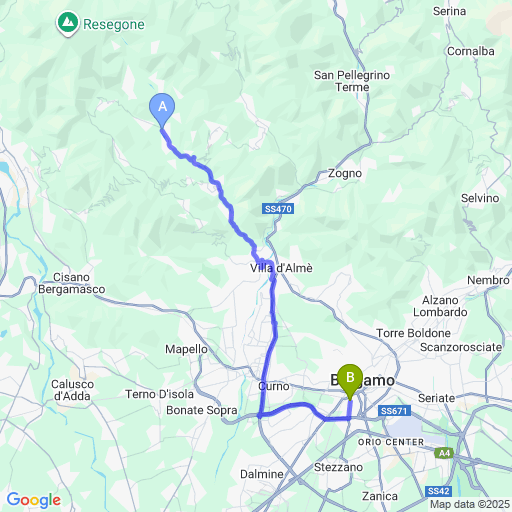
Task: Click the green marker B pin
Action: 350,381
